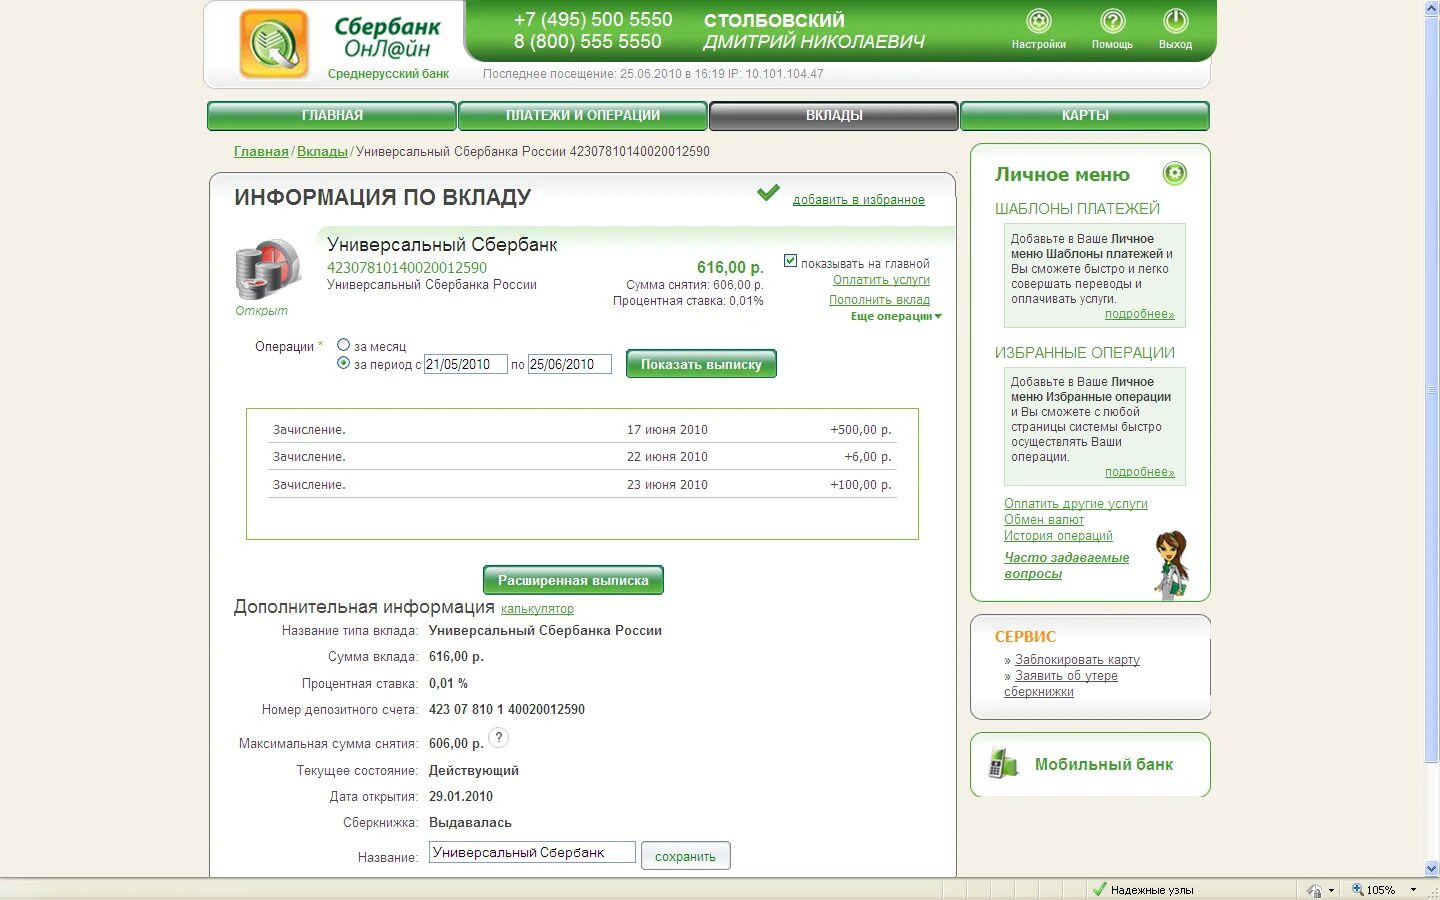Click Пополнить вклад link
The height and width of the screenshot is (900, 1440).
click(879, 300)
